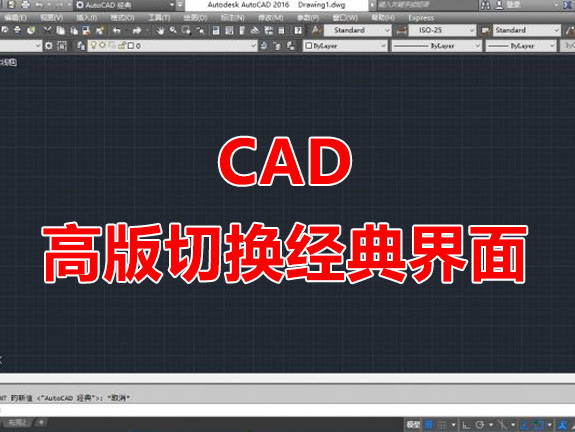The image size is (575, 432).
Task: Open the Layer Properties Manager icon
Action: [x=81, y=46]
